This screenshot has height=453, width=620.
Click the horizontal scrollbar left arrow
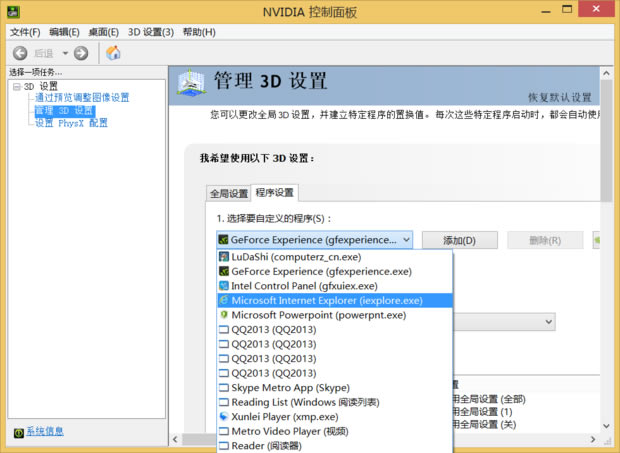[176, 439]
